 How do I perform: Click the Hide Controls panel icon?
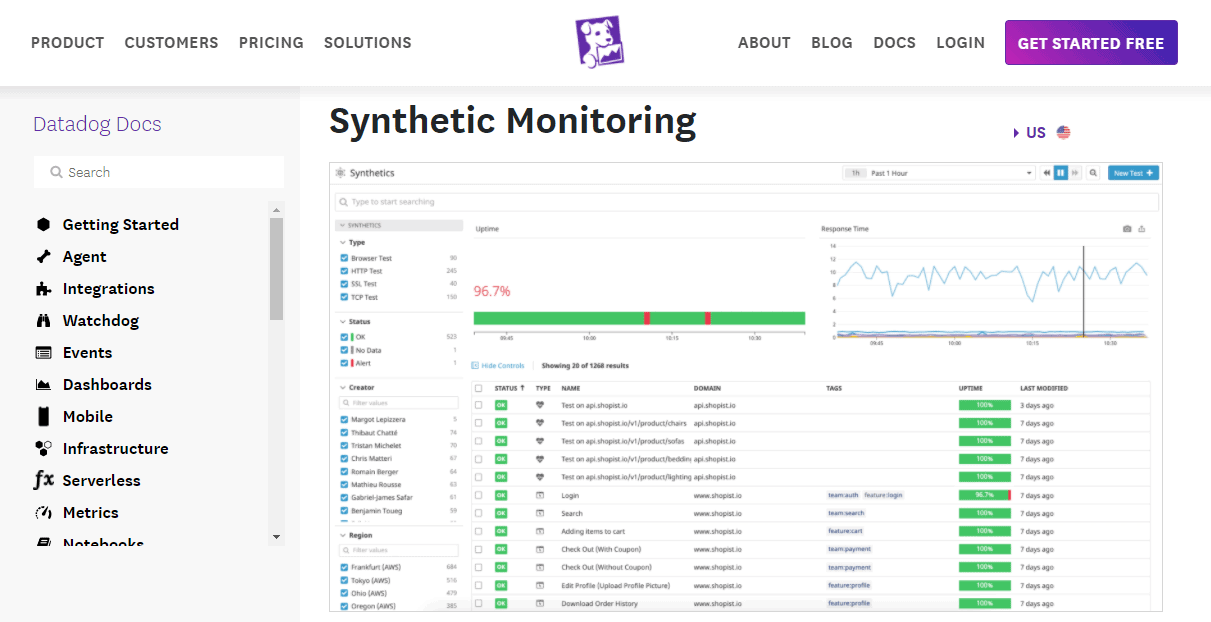tap(475, 366)
